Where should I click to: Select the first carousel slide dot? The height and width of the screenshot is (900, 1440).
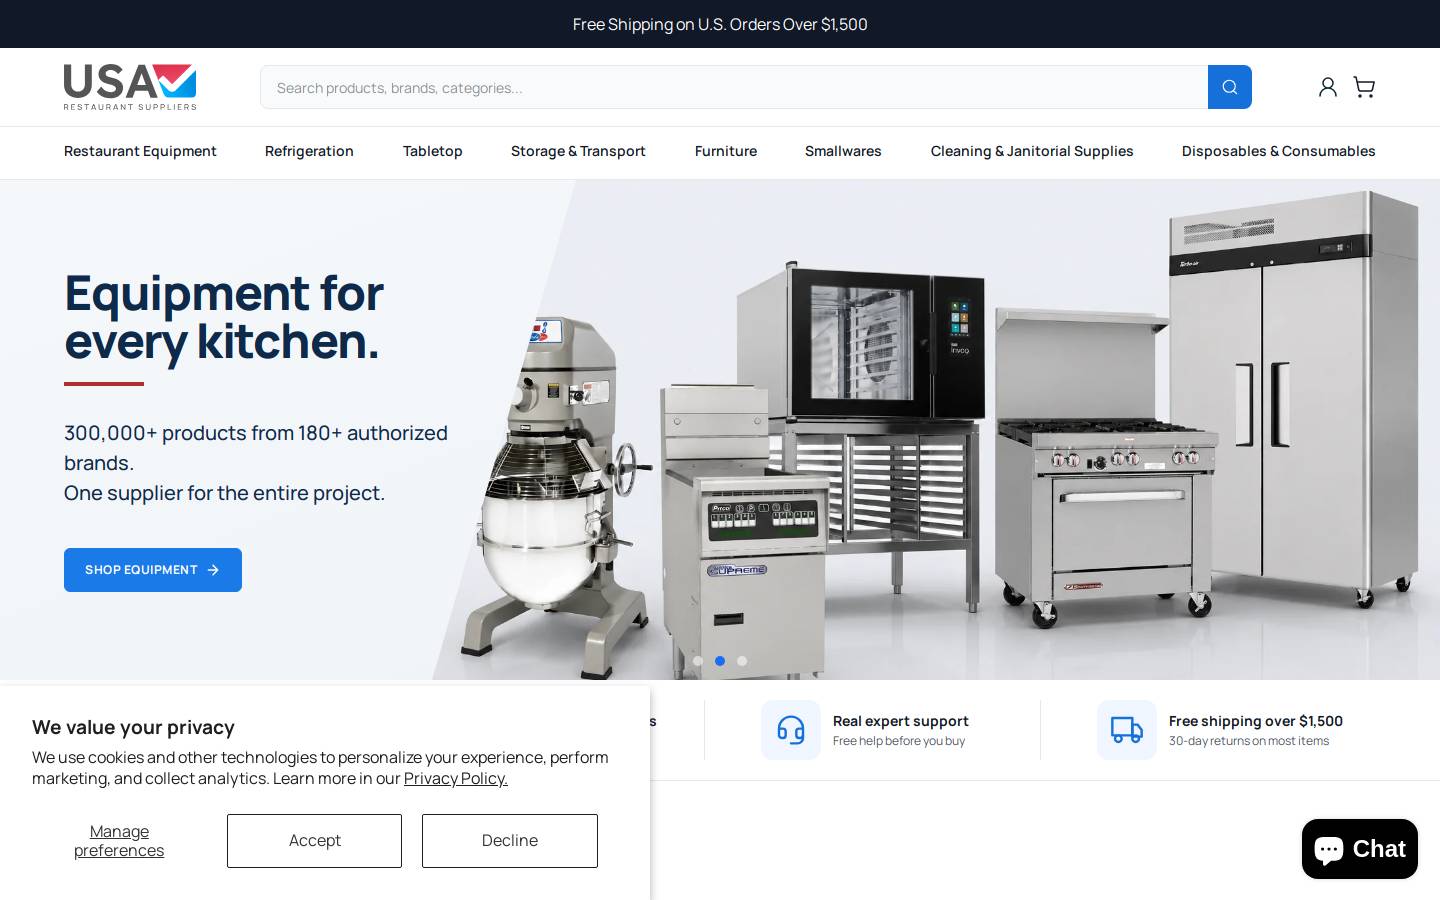[x=698, y=661]
